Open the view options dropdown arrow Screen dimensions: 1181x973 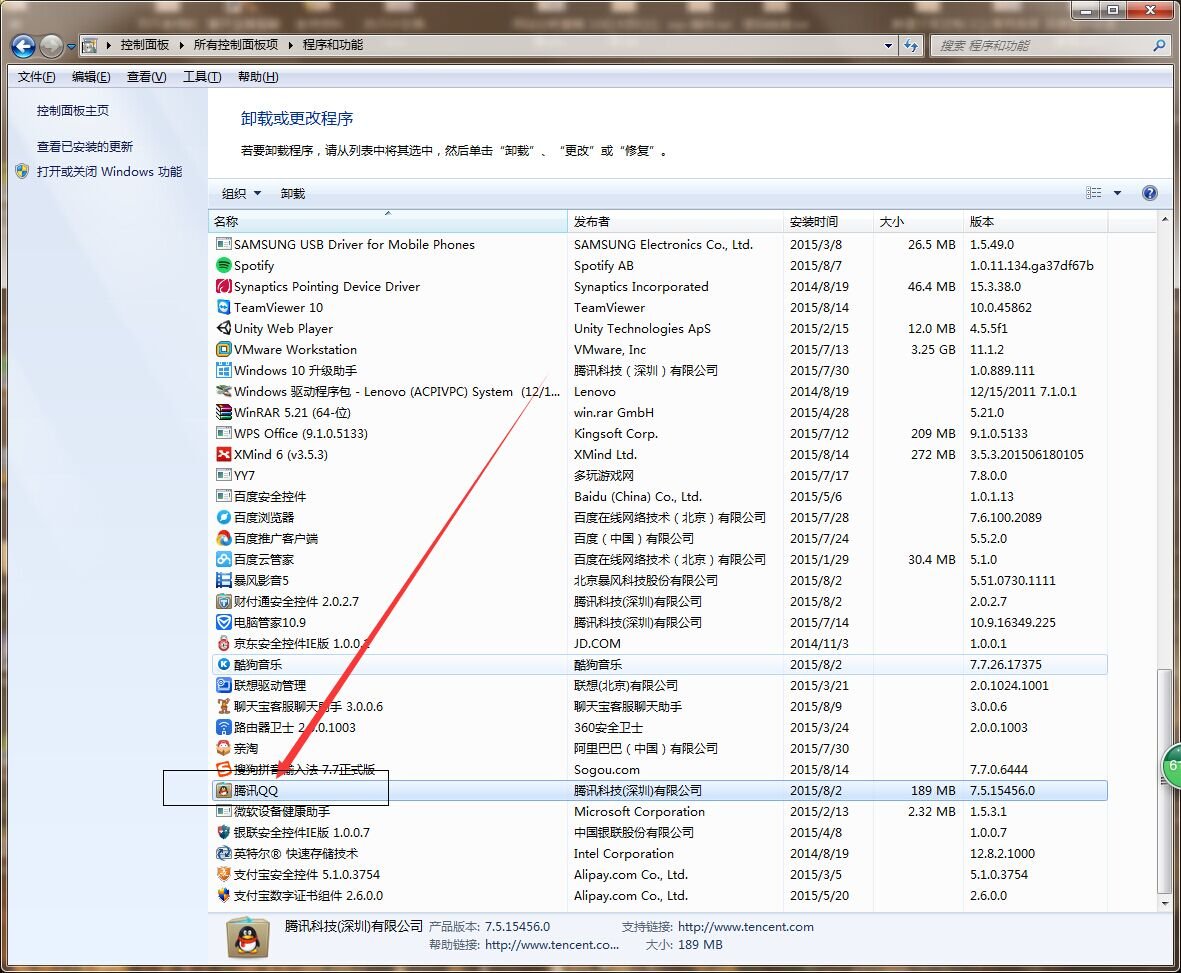[1117, 193]
